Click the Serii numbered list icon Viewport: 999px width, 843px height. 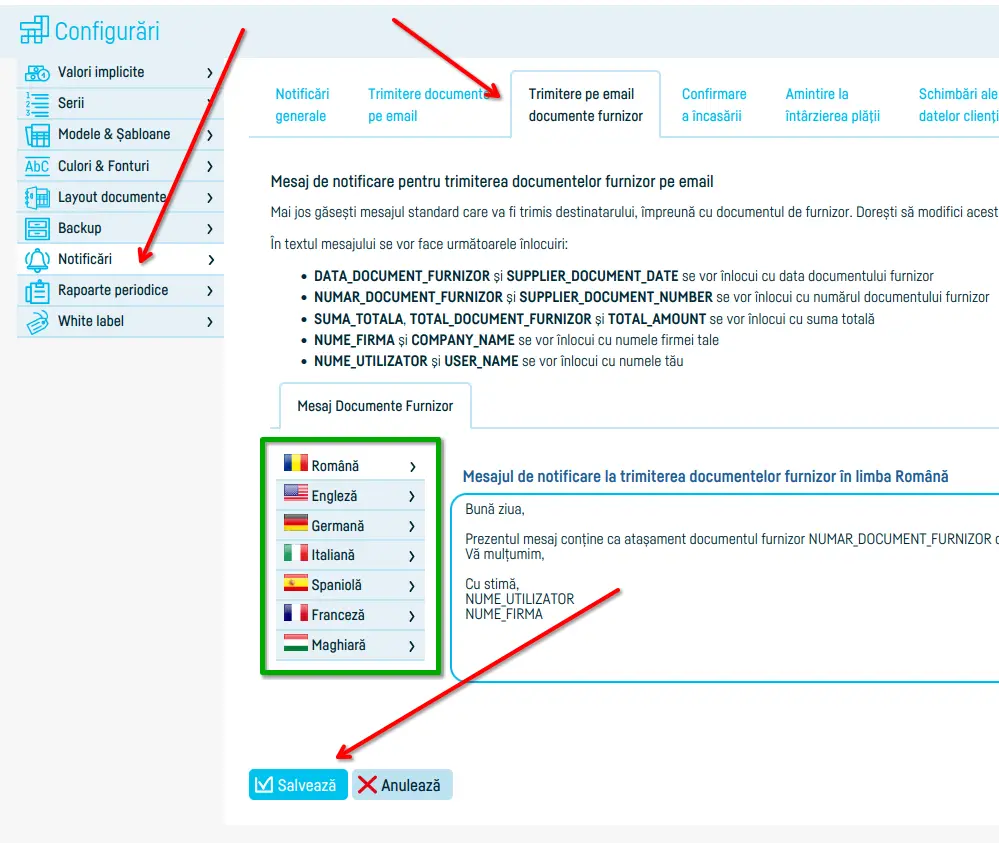(37, 104)
